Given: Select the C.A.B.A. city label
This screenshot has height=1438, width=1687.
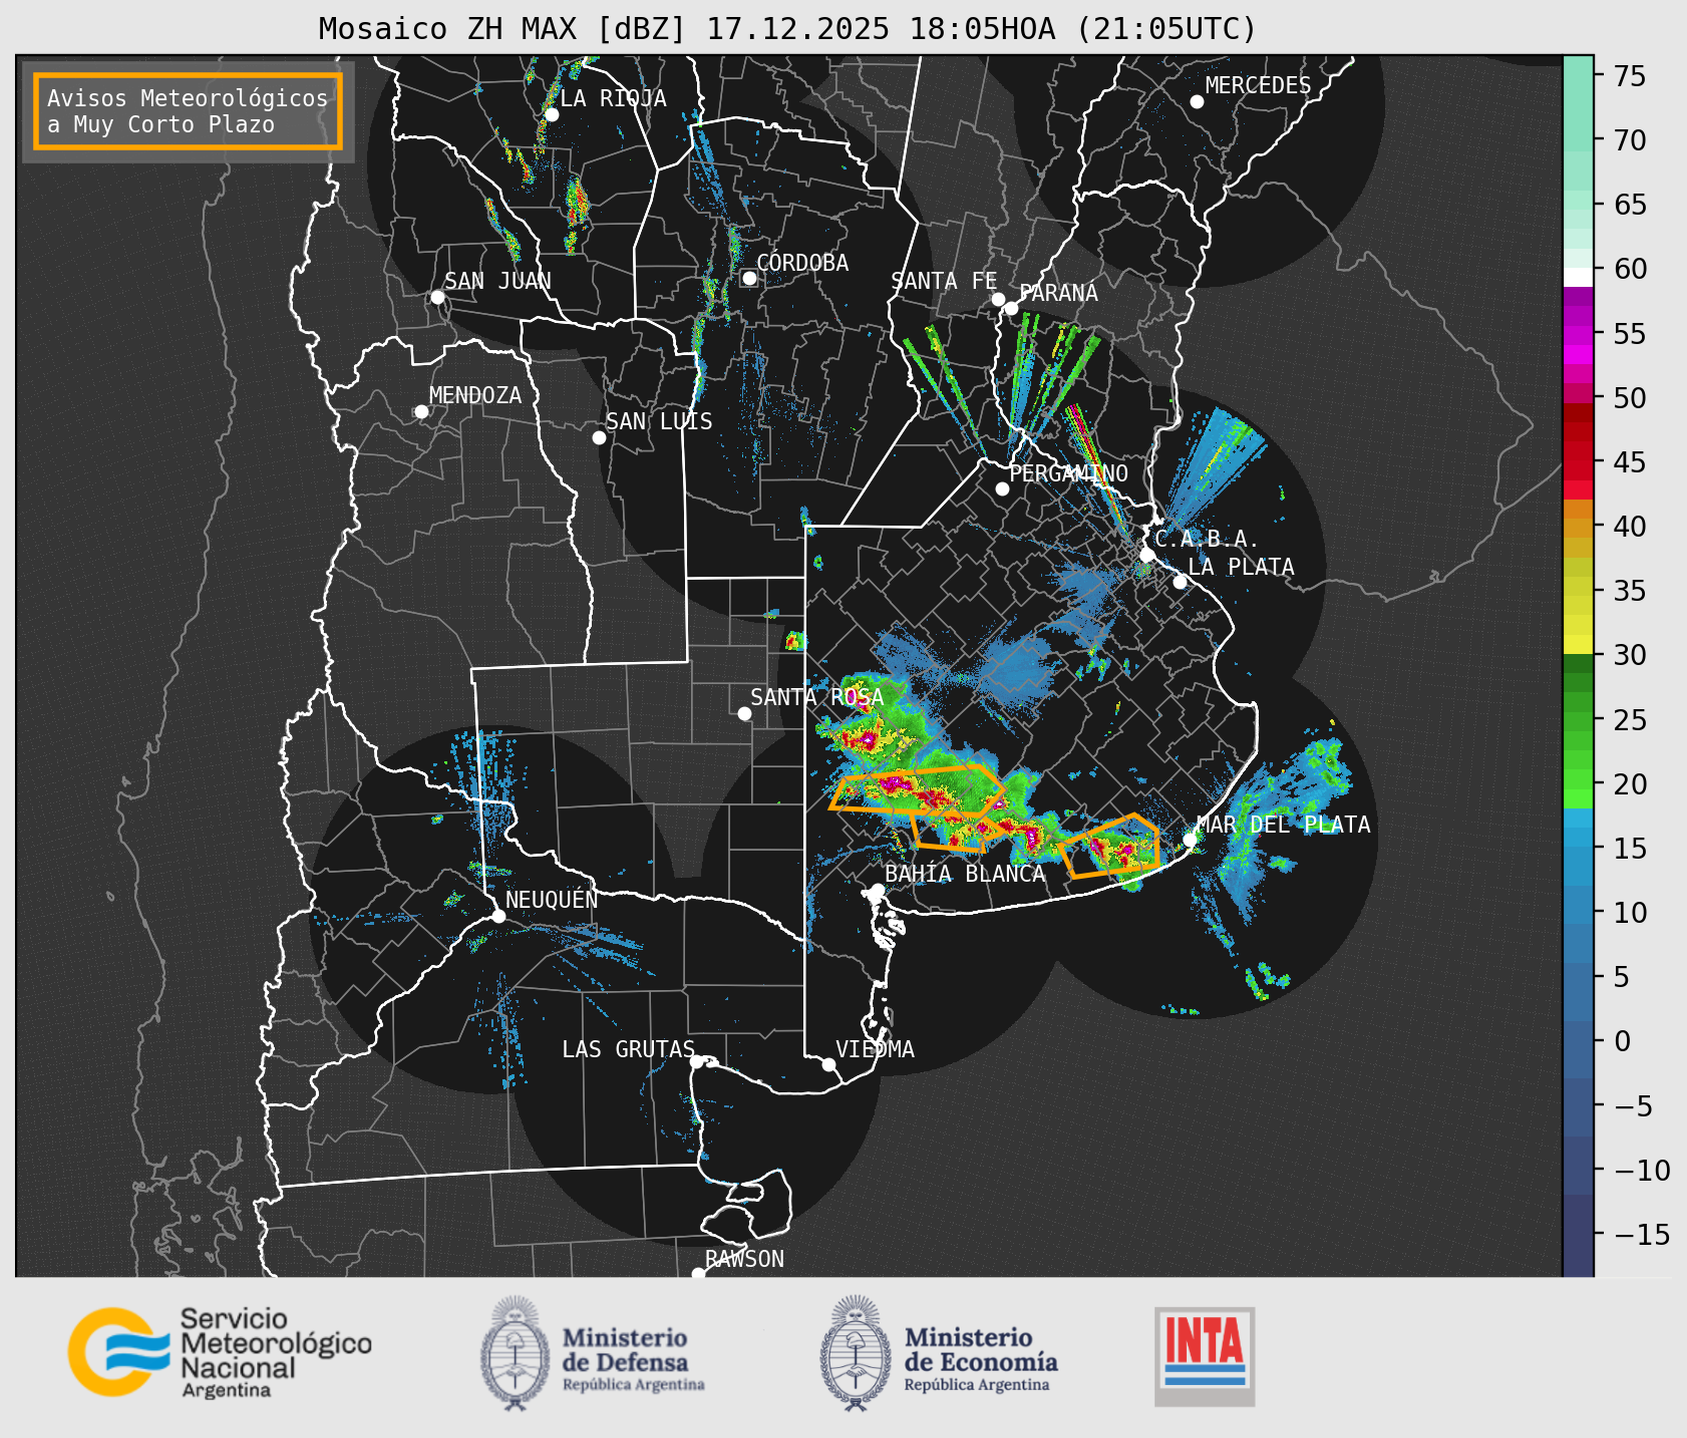Looking at the screenshot, I should pyautogui.click(x=1206, y=539).
